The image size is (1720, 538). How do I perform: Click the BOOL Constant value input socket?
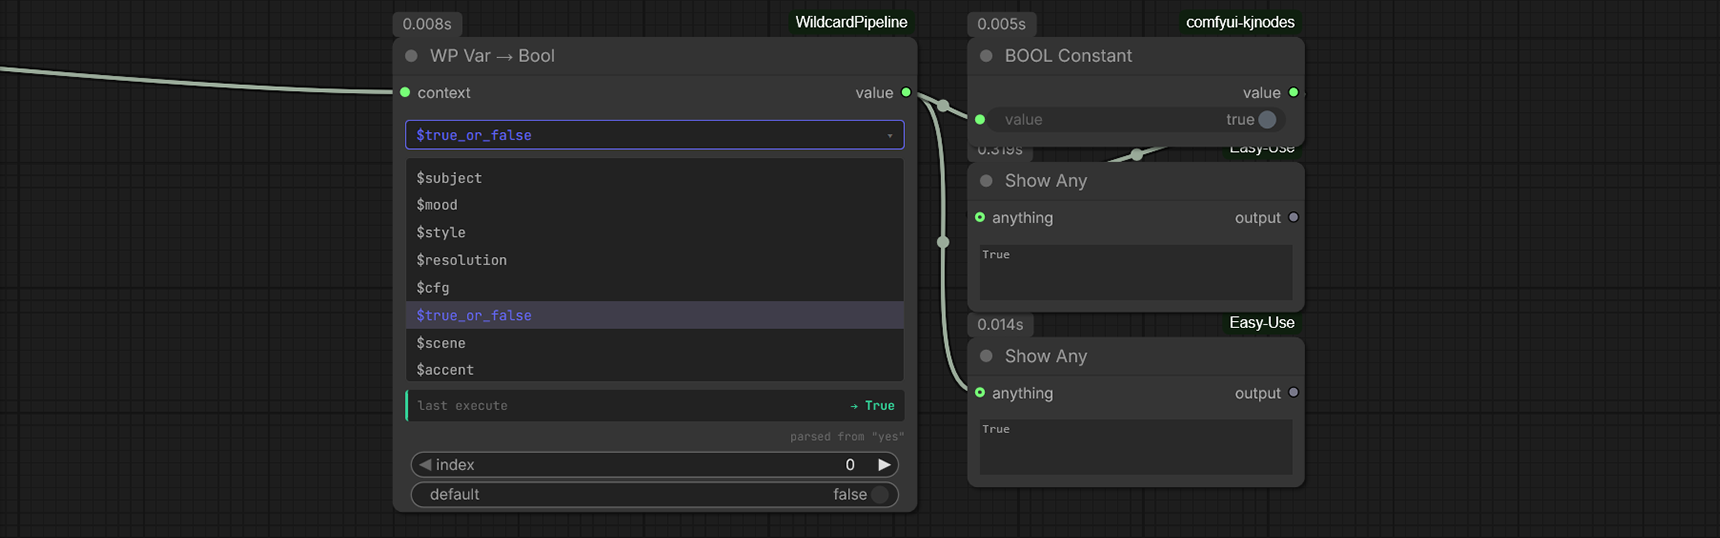[x=980, y=119]
